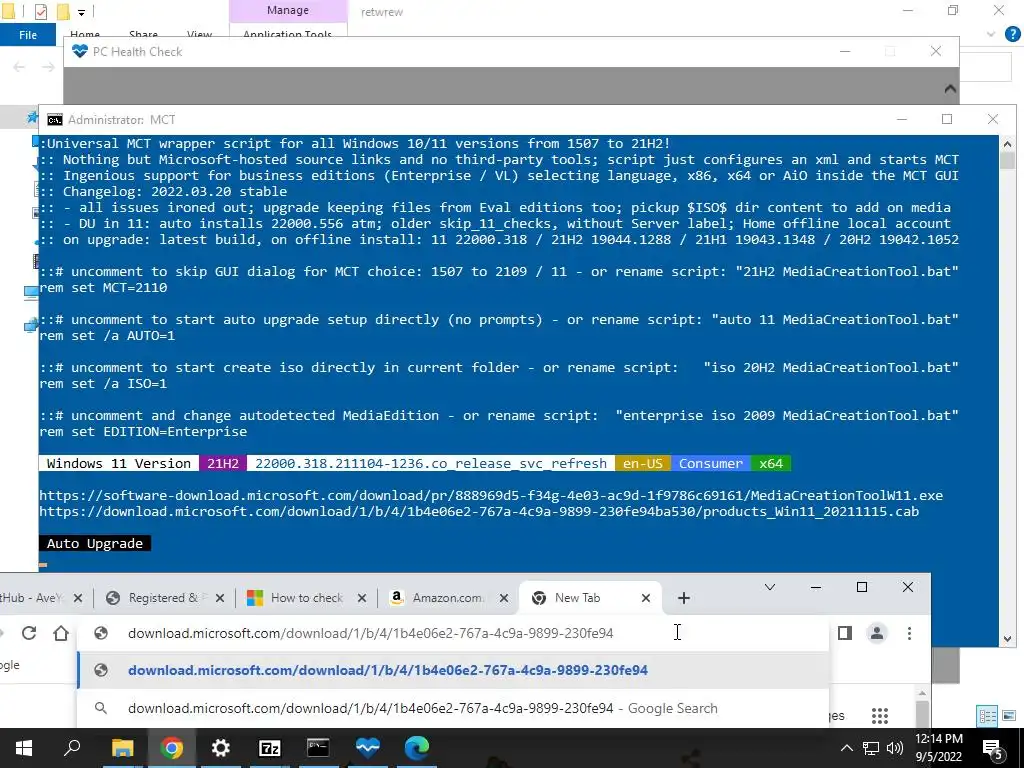
Task: Click File Explorer forward arrow
Action: (x=48, y=67)
